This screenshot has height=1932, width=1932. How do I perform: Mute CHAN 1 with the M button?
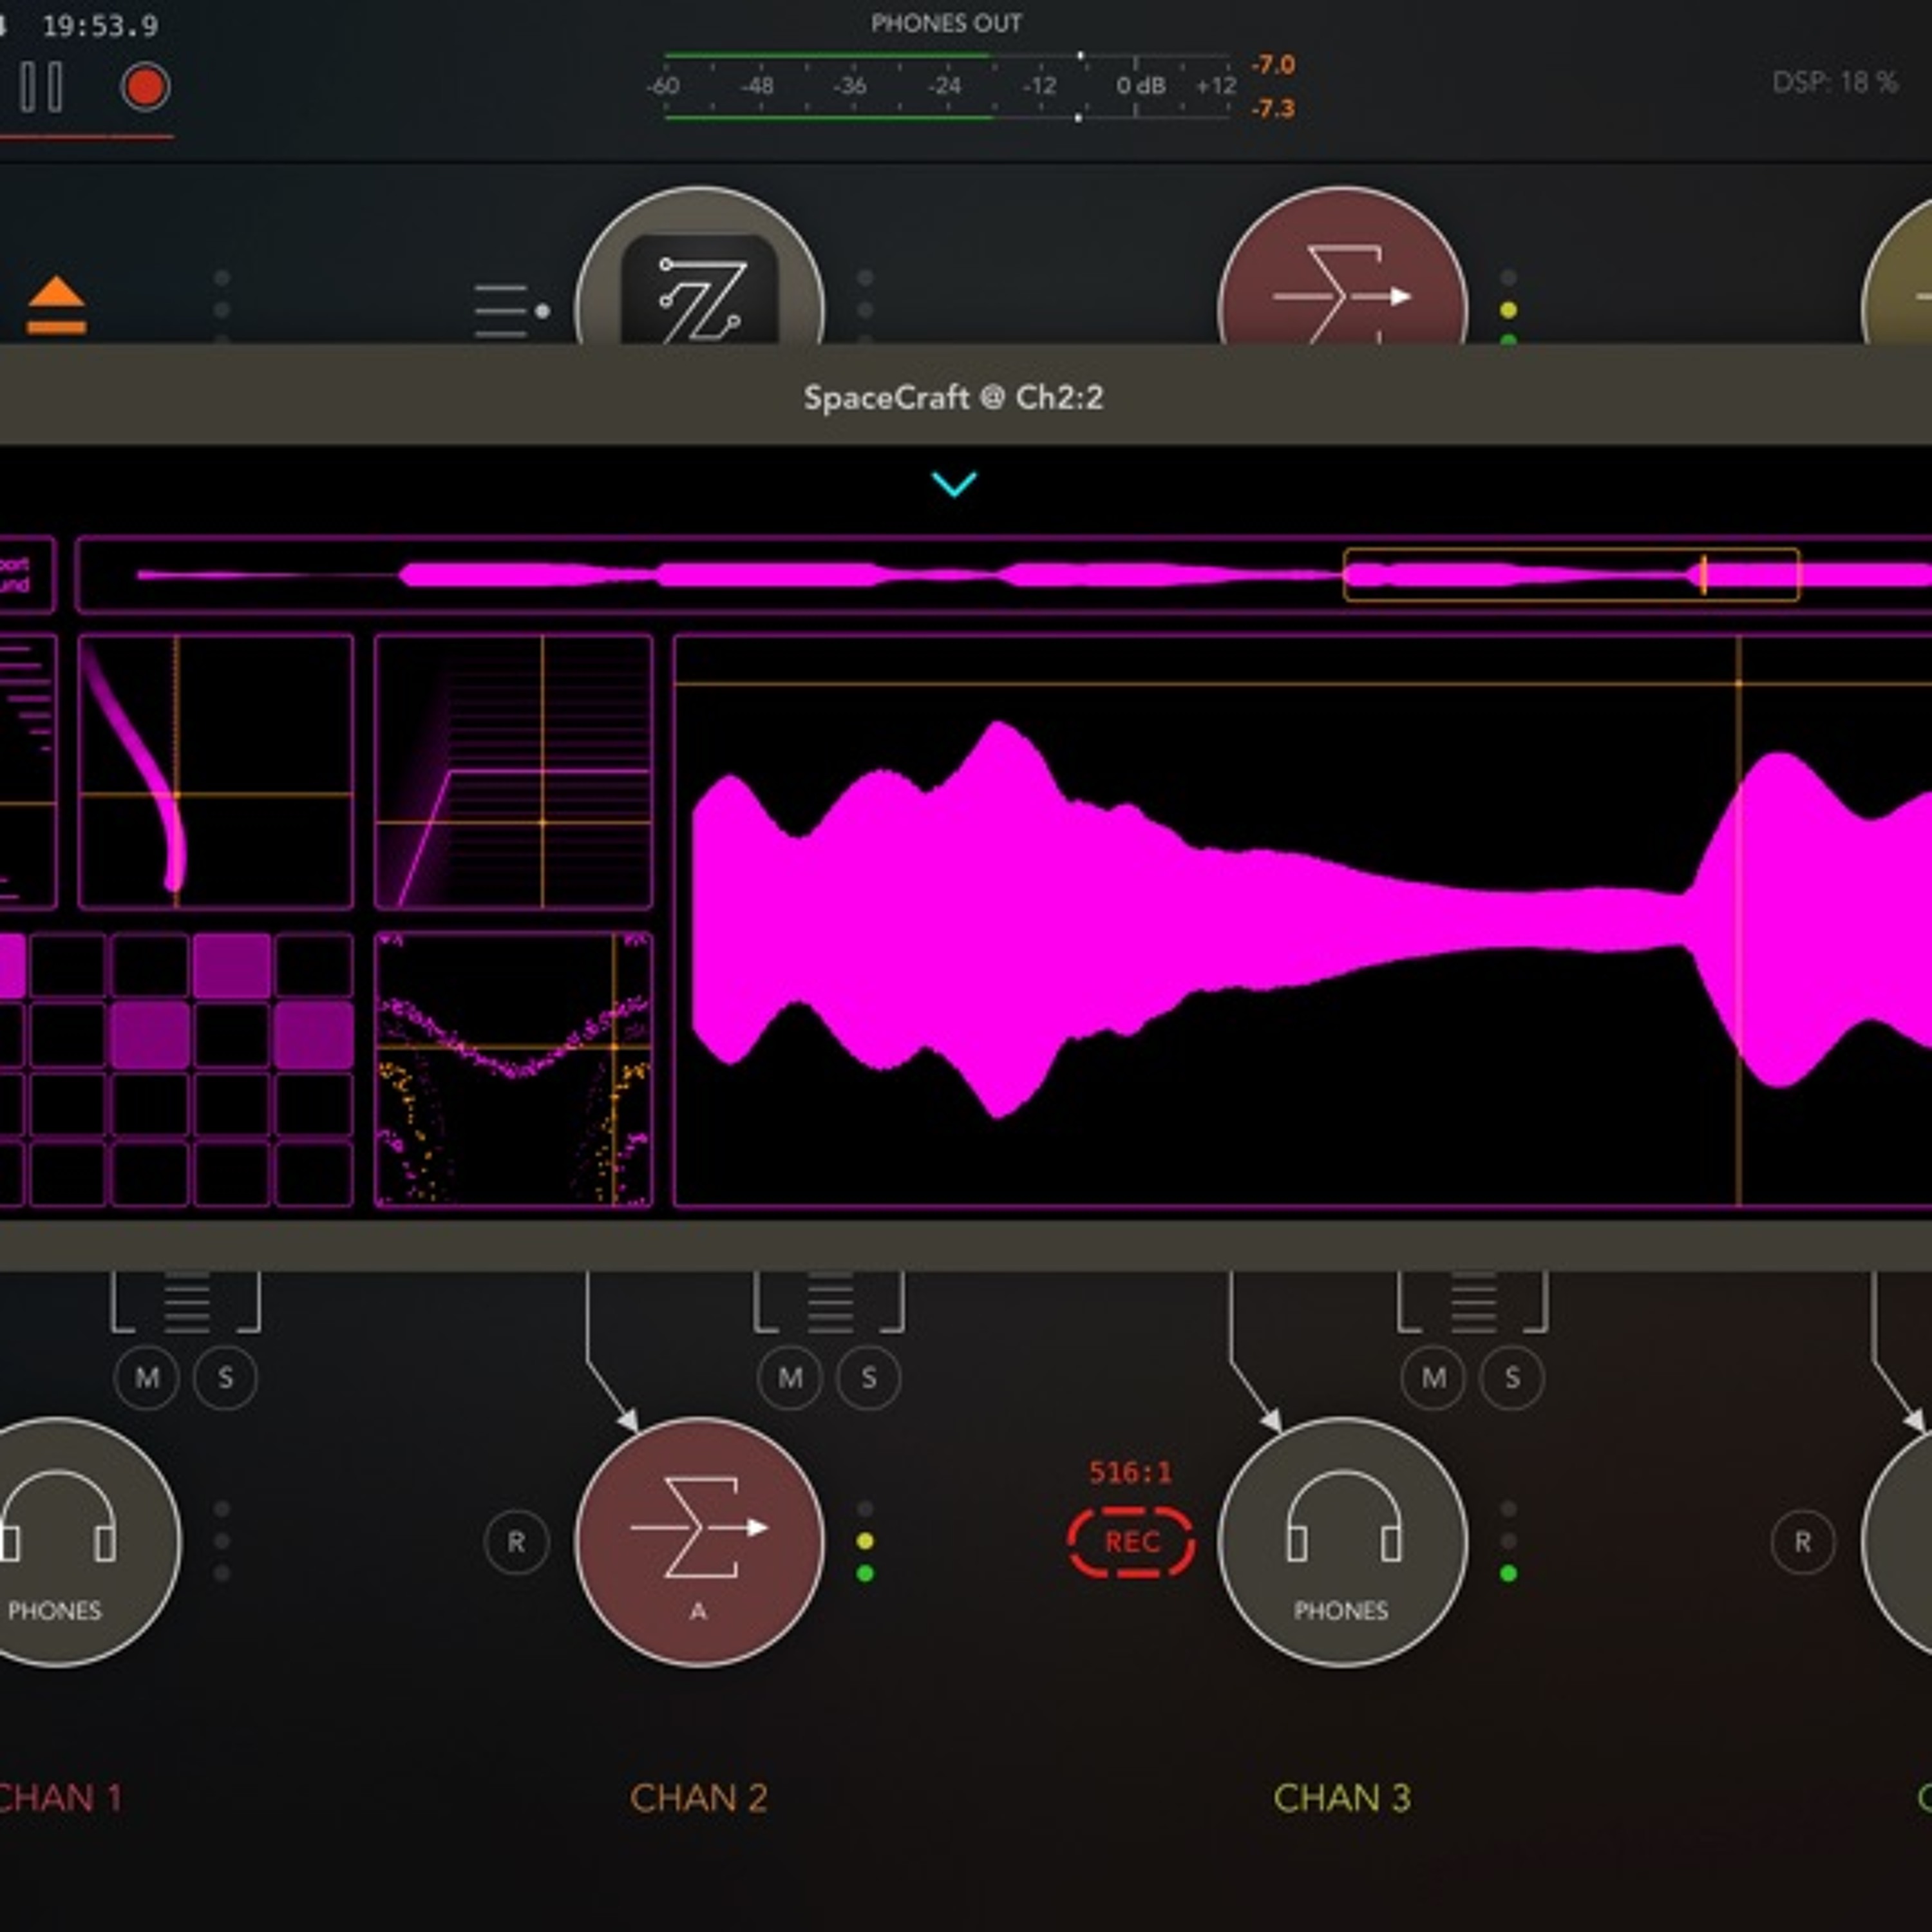[x=147, y=1378]
